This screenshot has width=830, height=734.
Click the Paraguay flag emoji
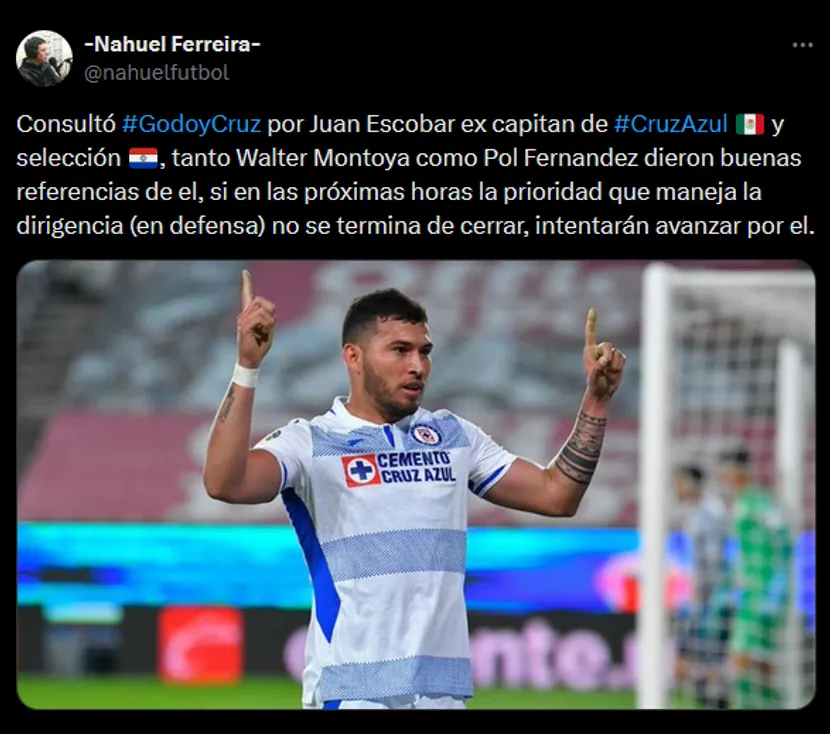143,158
